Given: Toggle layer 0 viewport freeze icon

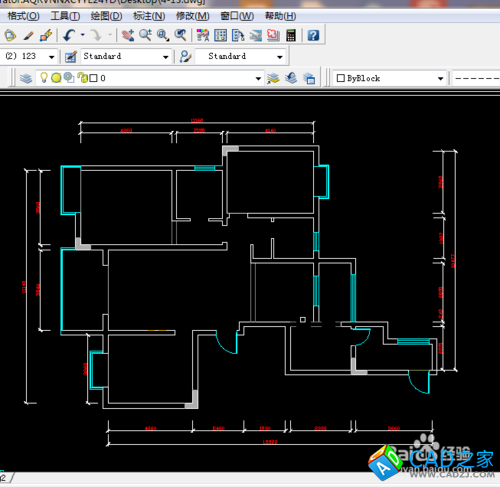Looking at the screenshot, I should (x=69, y=78).
